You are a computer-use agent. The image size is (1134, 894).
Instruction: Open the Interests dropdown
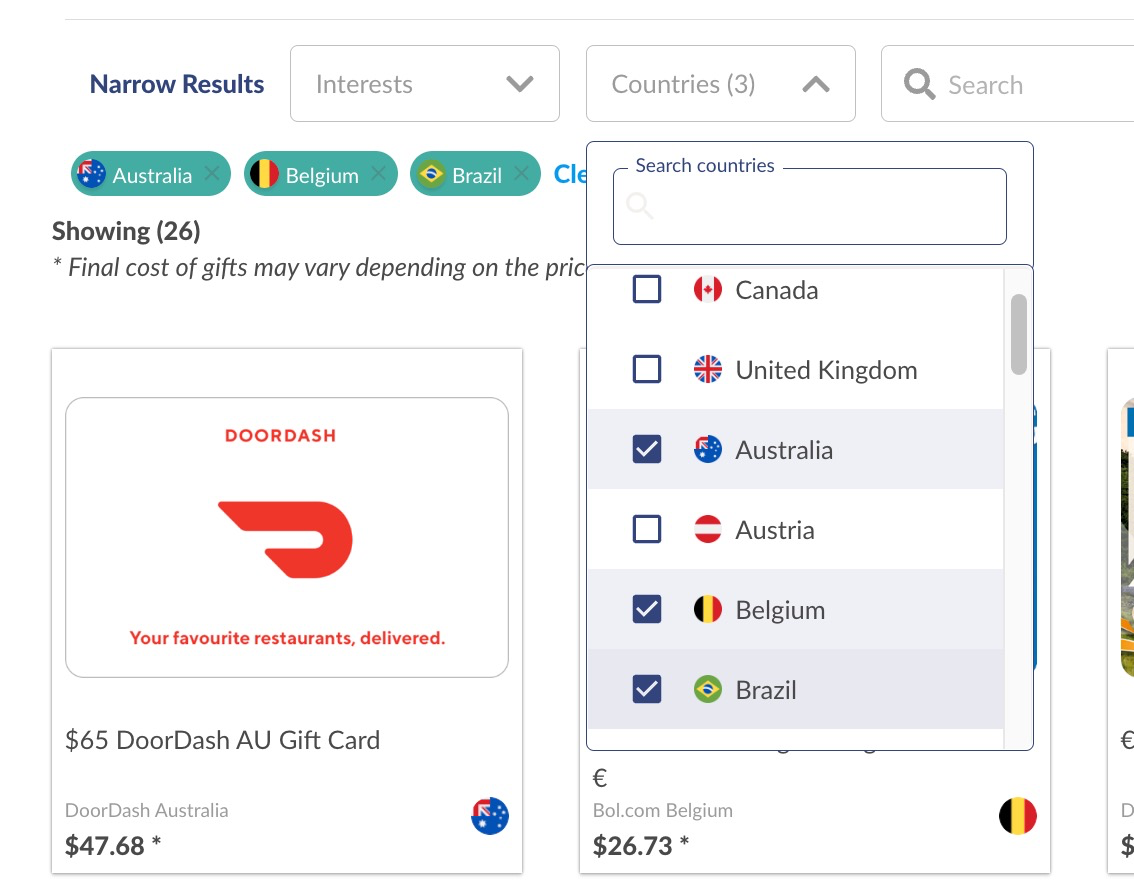(x=425, y=84)
